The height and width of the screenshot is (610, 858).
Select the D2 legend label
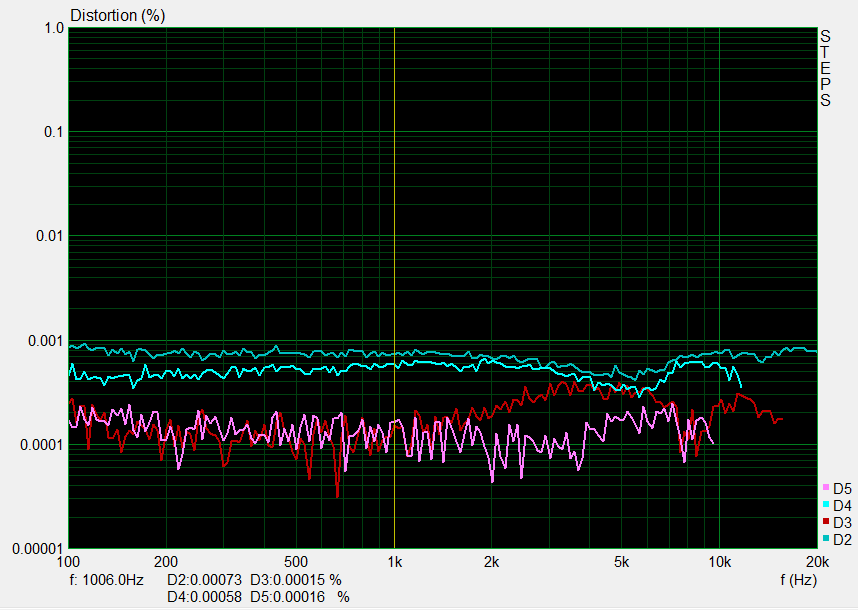click(x=842, y=539)
